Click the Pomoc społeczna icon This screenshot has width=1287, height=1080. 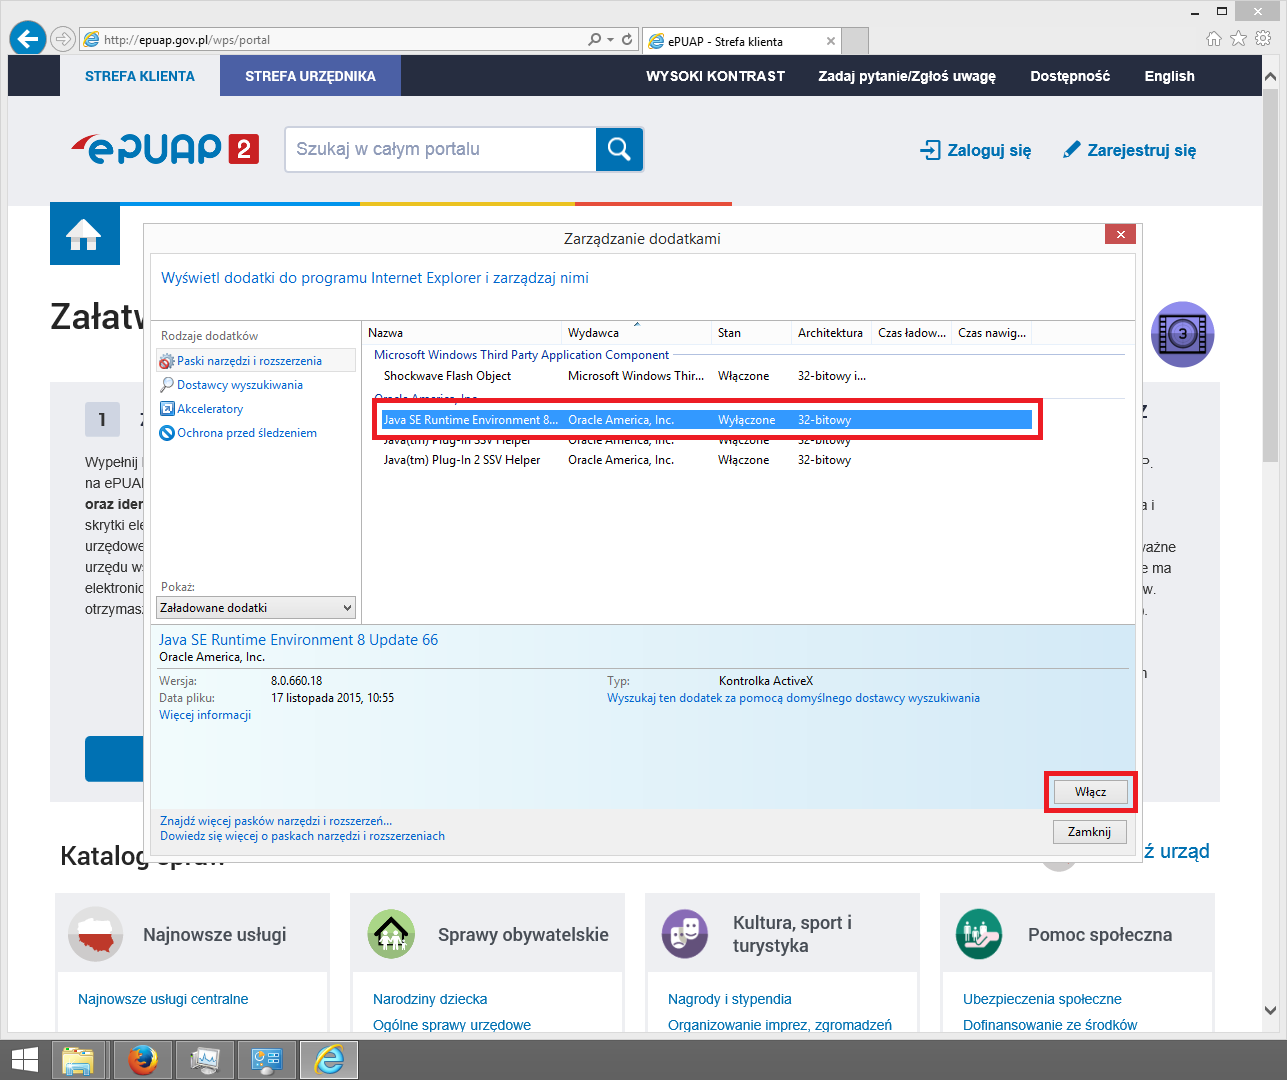[x=978, y=934]
